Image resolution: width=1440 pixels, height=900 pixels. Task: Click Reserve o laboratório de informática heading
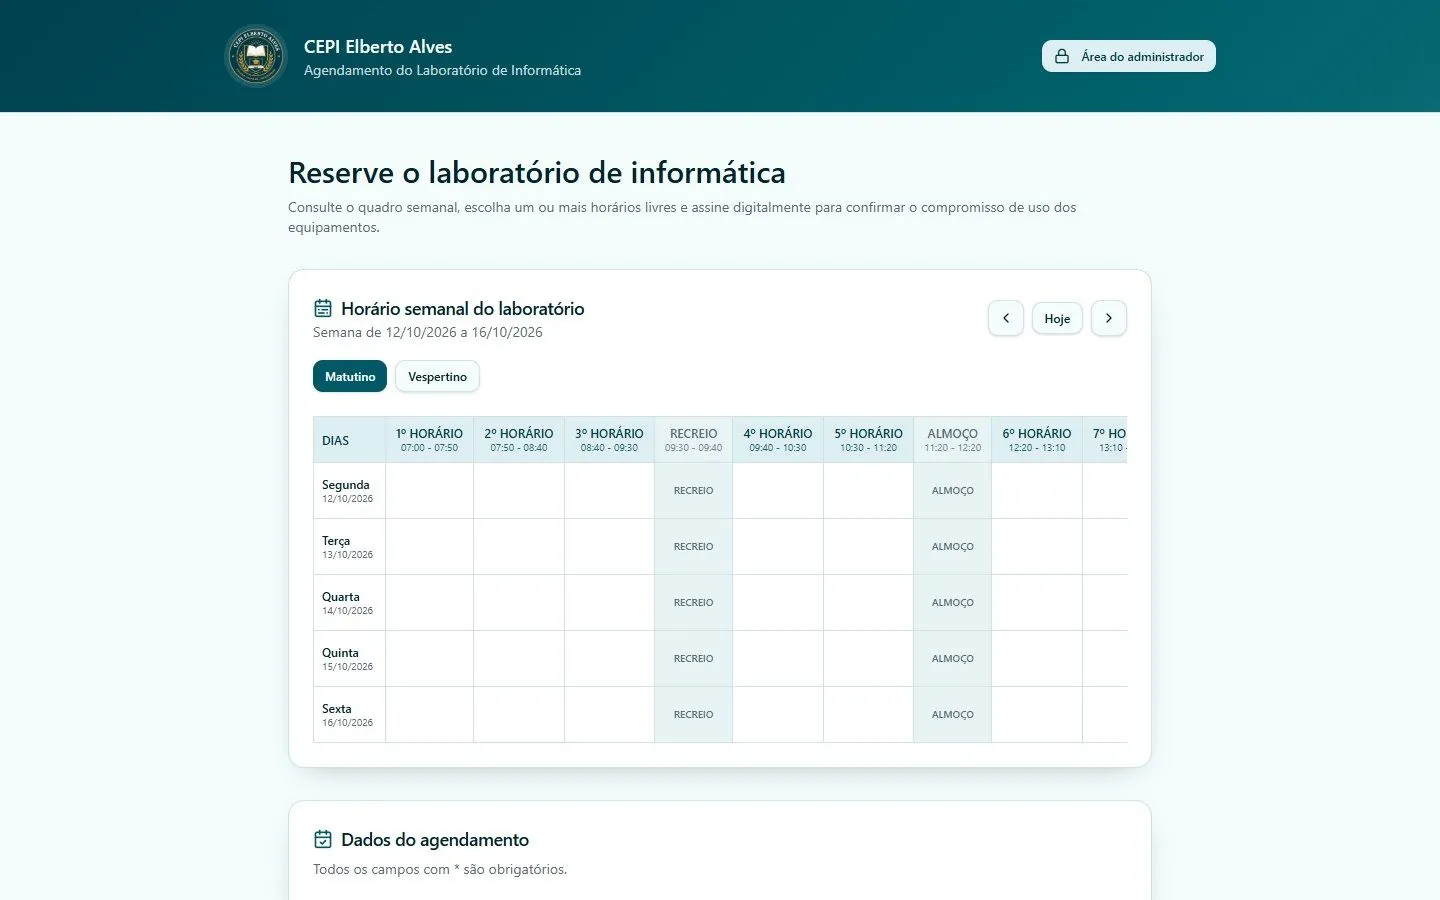[x=537, y=173]
